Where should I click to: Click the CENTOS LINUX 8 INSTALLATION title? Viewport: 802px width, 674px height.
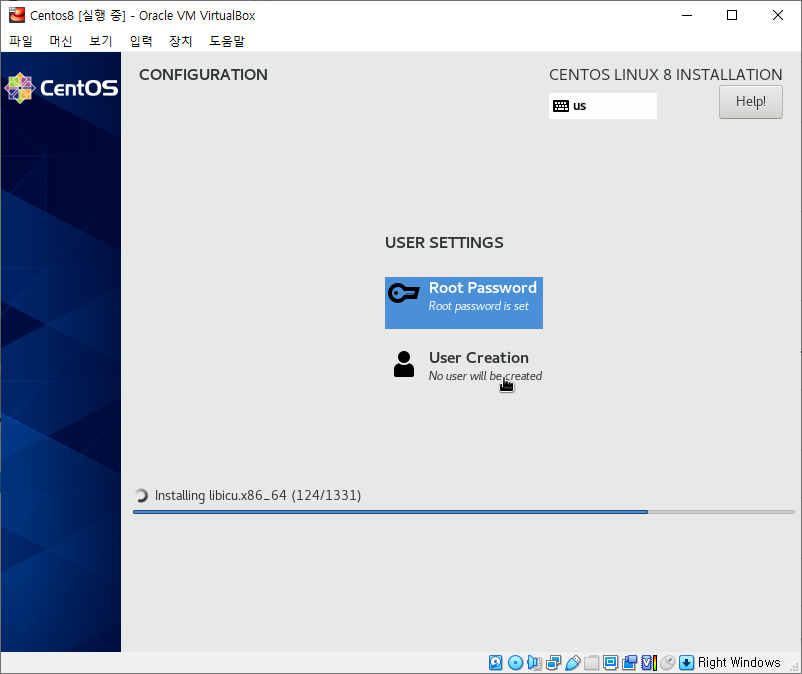point(665,75)
